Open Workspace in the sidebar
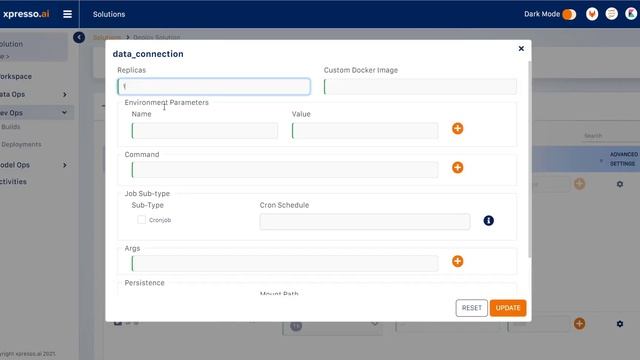Screen dimensions: 640x360 [16, 76]
